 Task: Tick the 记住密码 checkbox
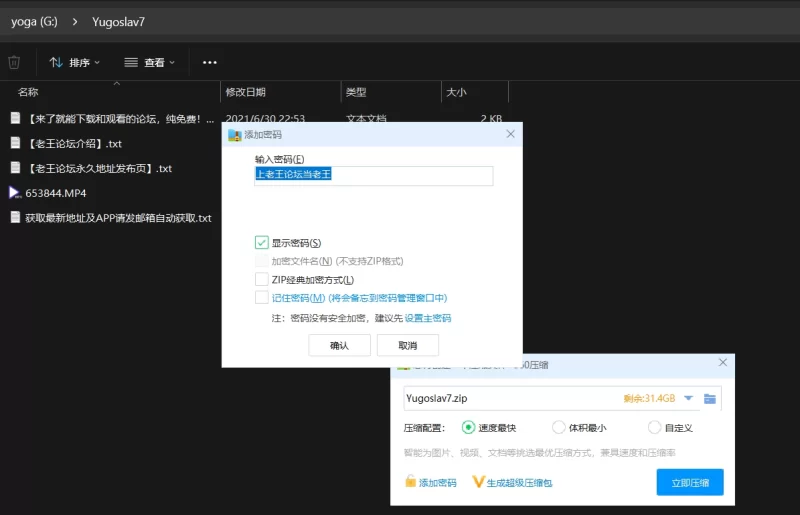(x=262, y=298)
